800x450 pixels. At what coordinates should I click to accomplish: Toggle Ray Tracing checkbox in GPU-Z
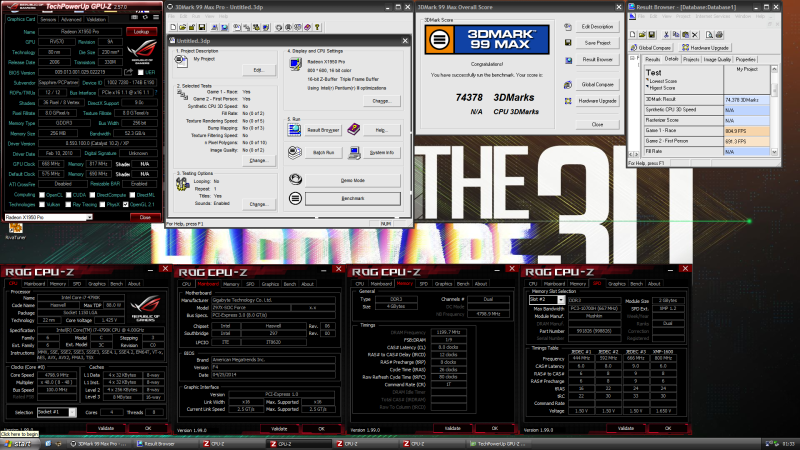68,205
